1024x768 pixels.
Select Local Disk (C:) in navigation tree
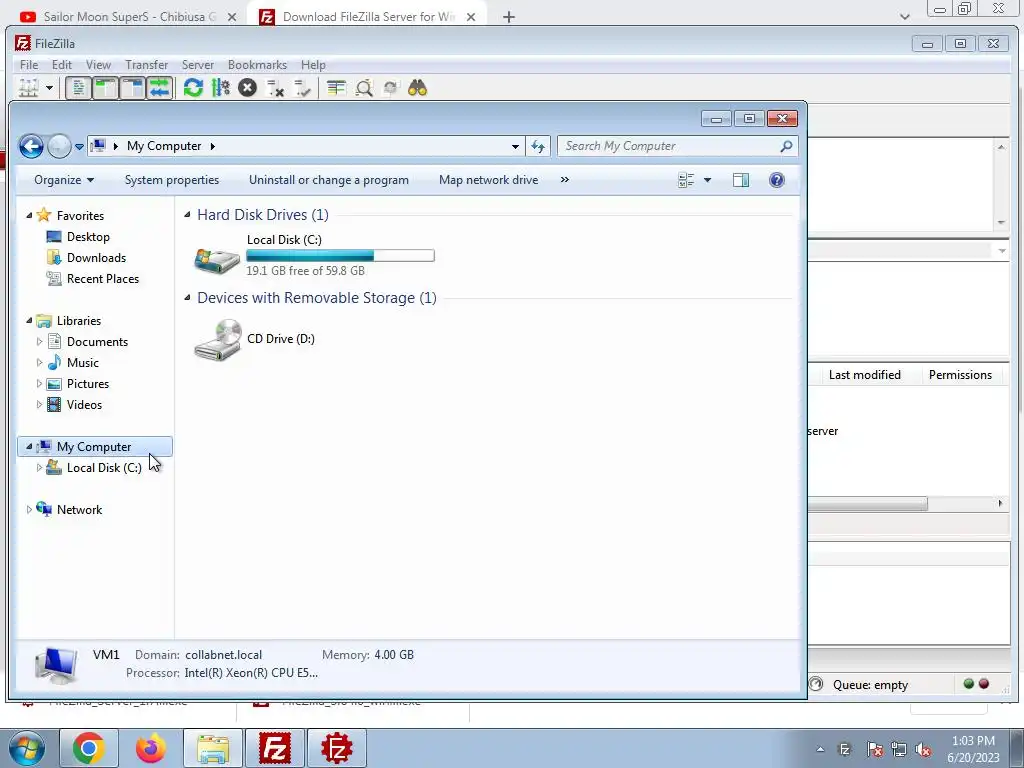point(104,468)
